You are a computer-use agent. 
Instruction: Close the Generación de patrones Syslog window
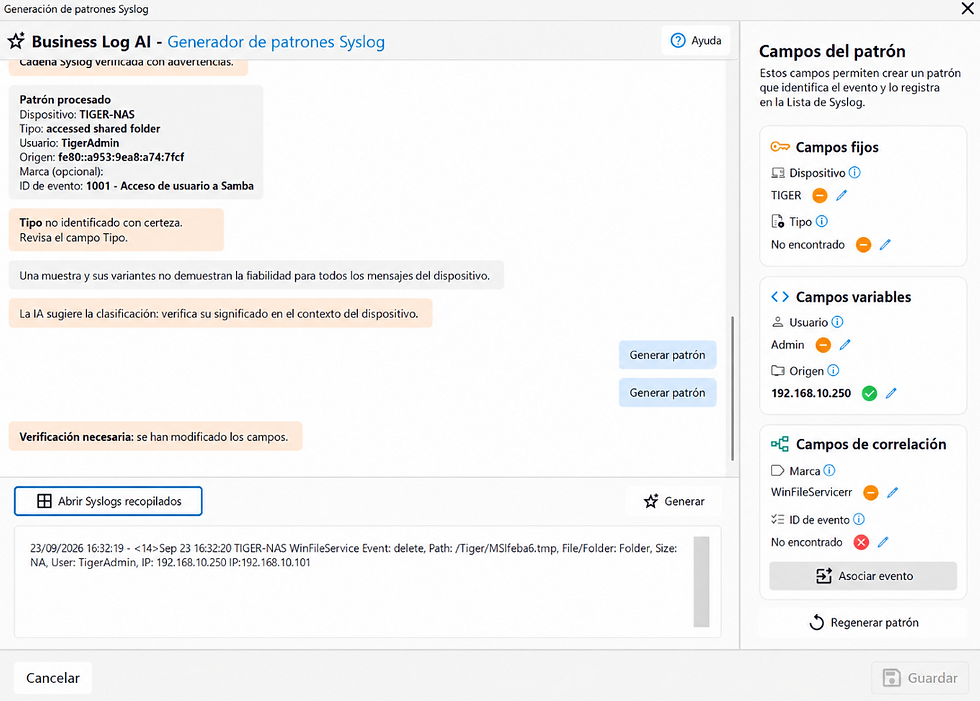pos(967,9)
